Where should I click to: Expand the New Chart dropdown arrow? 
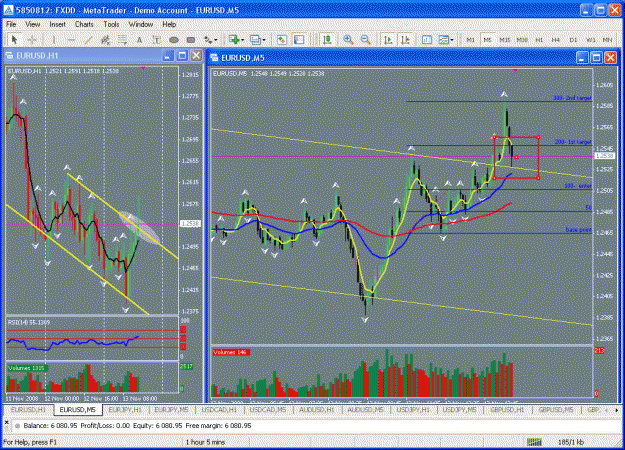tap(243, 40)
